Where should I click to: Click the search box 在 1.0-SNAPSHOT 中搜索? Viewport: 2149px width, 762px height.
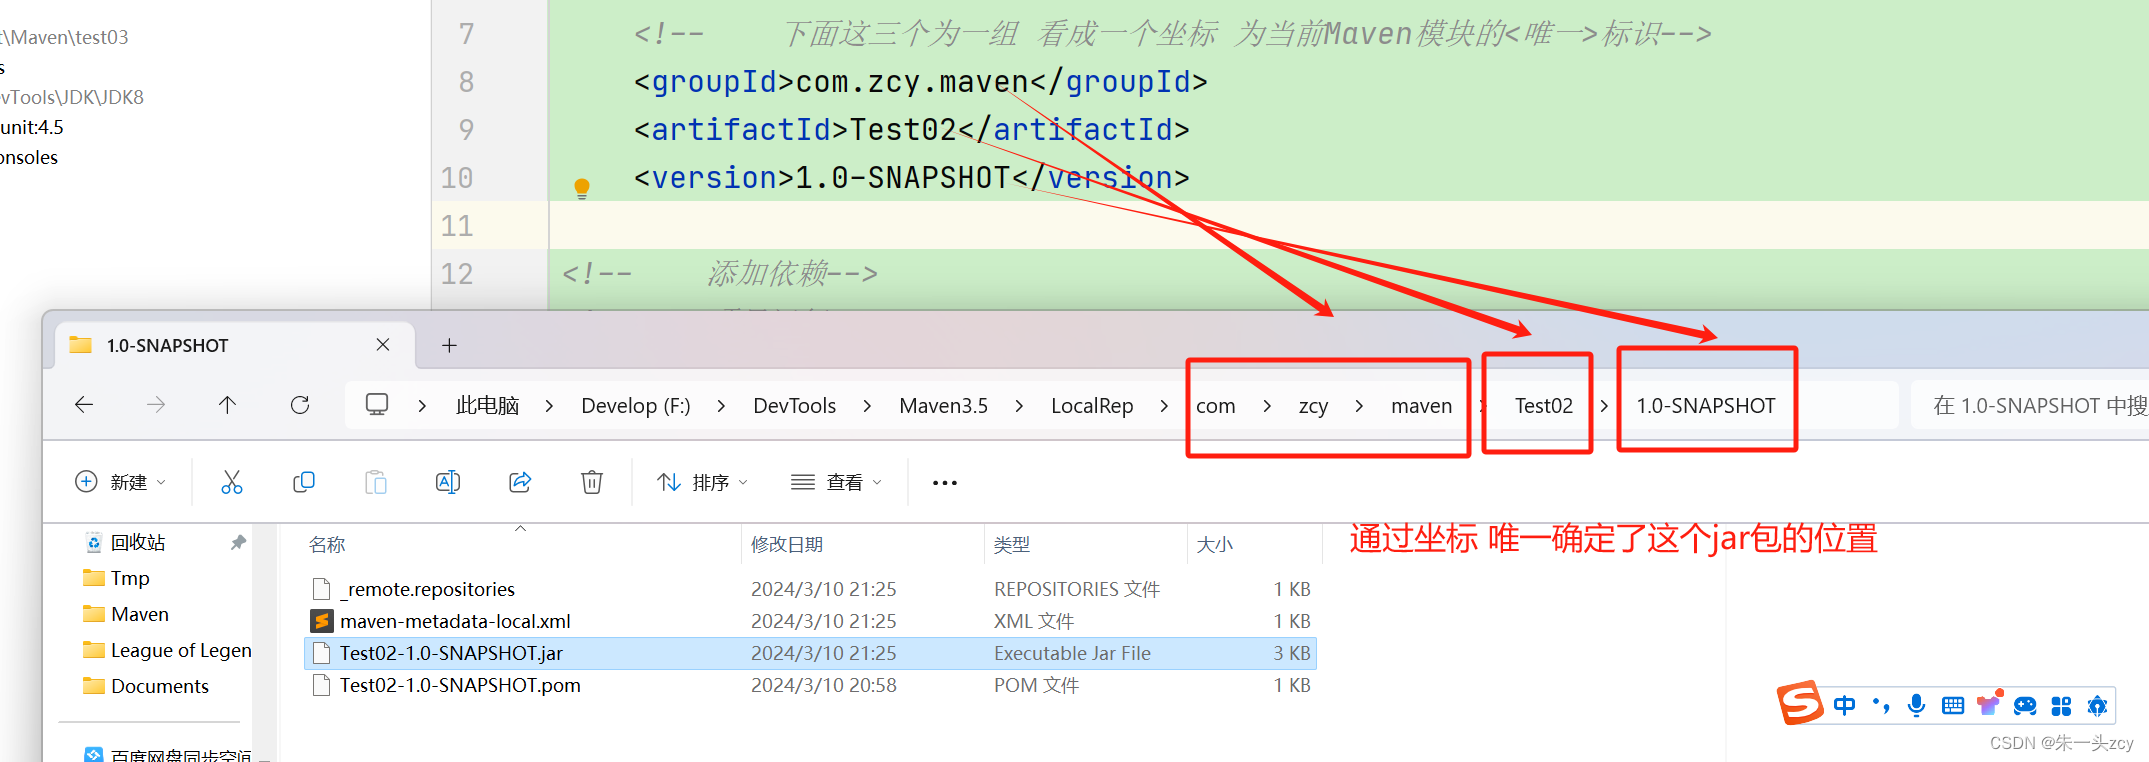click(2030, 405)
